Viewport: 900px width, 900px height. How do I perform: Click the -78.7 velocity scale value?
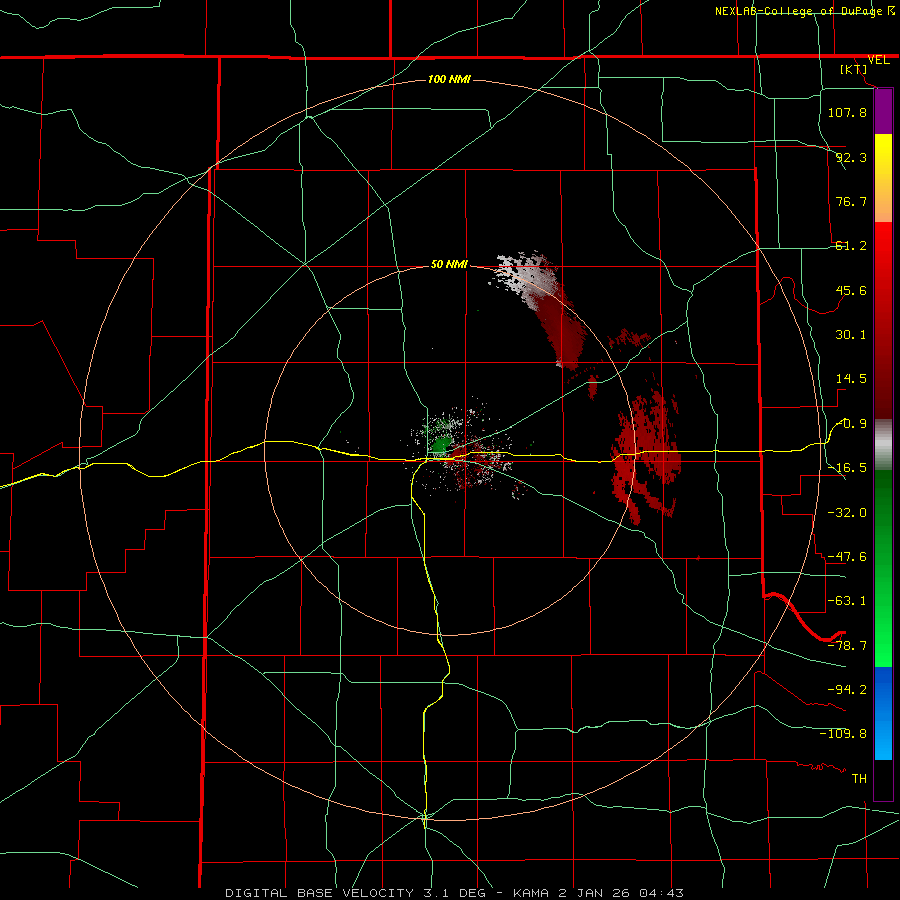(847, 646)
